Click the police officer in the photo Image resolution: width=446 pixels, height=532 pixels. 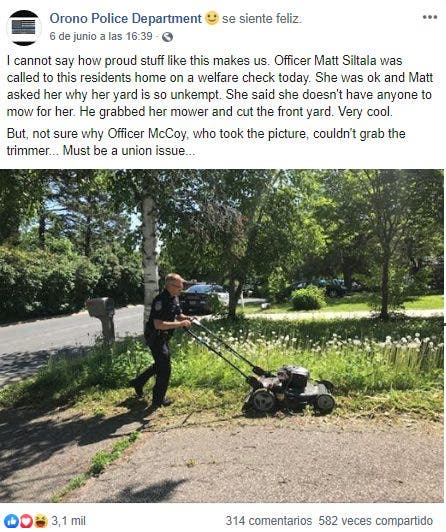(x=161, y=340)
